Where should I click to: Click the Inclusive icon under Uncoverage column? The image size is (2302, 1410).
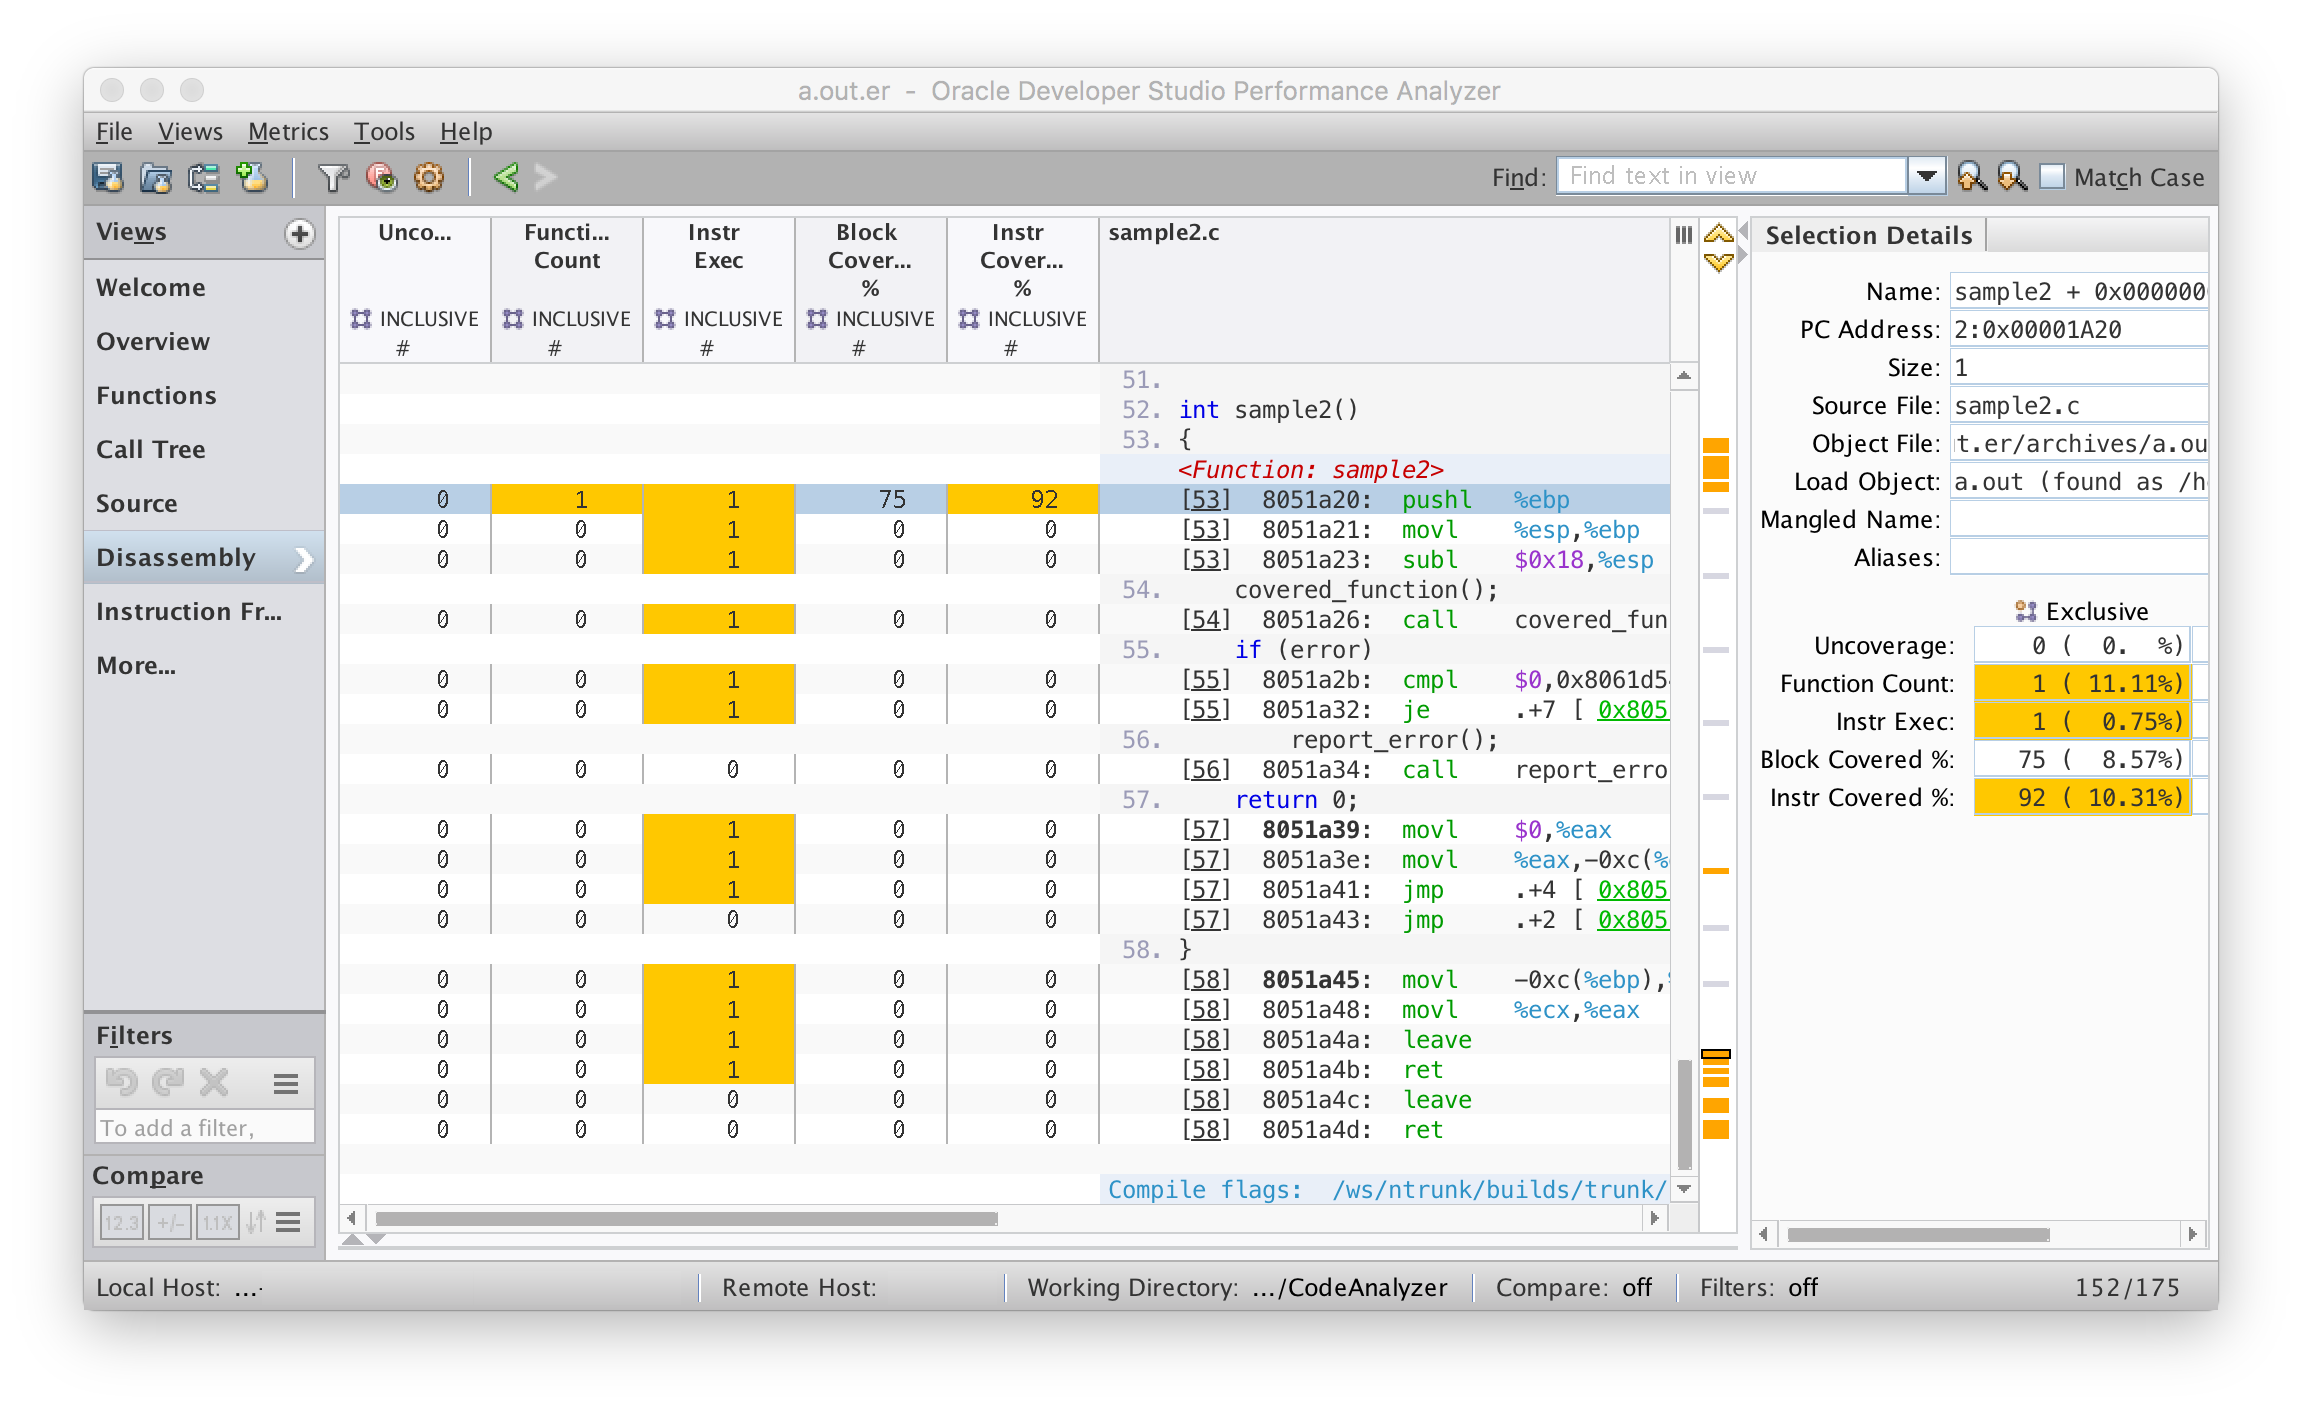coord(361,319)
